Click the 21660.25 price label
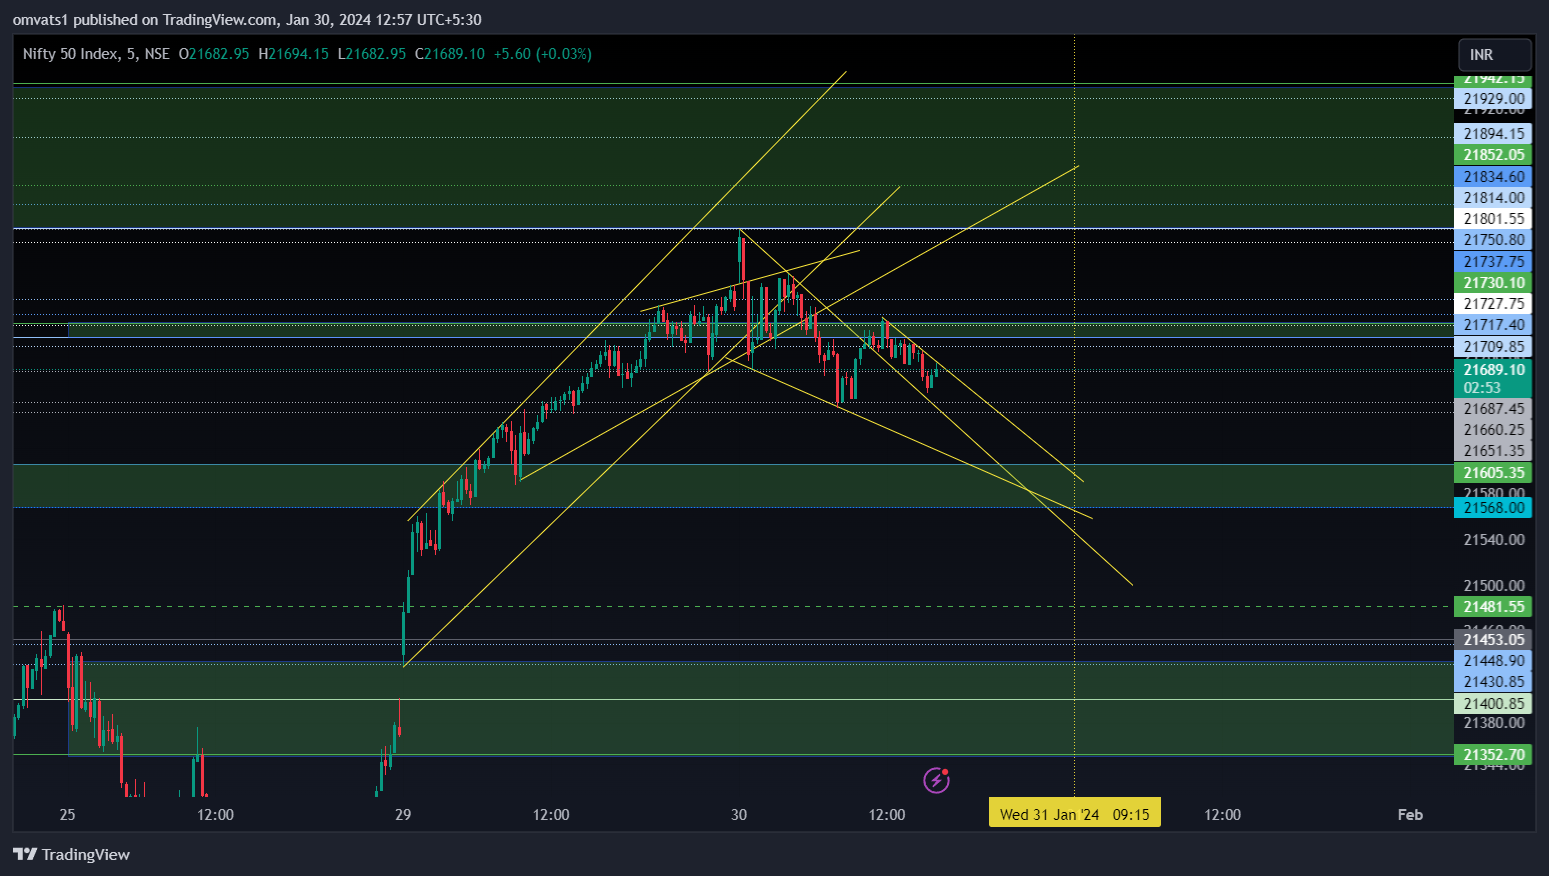 (x=1492, y=429)
